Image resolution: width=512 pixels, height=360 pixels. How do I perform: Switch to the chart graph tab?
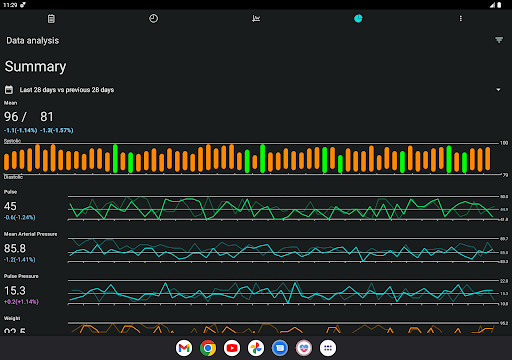click(256, 19)
